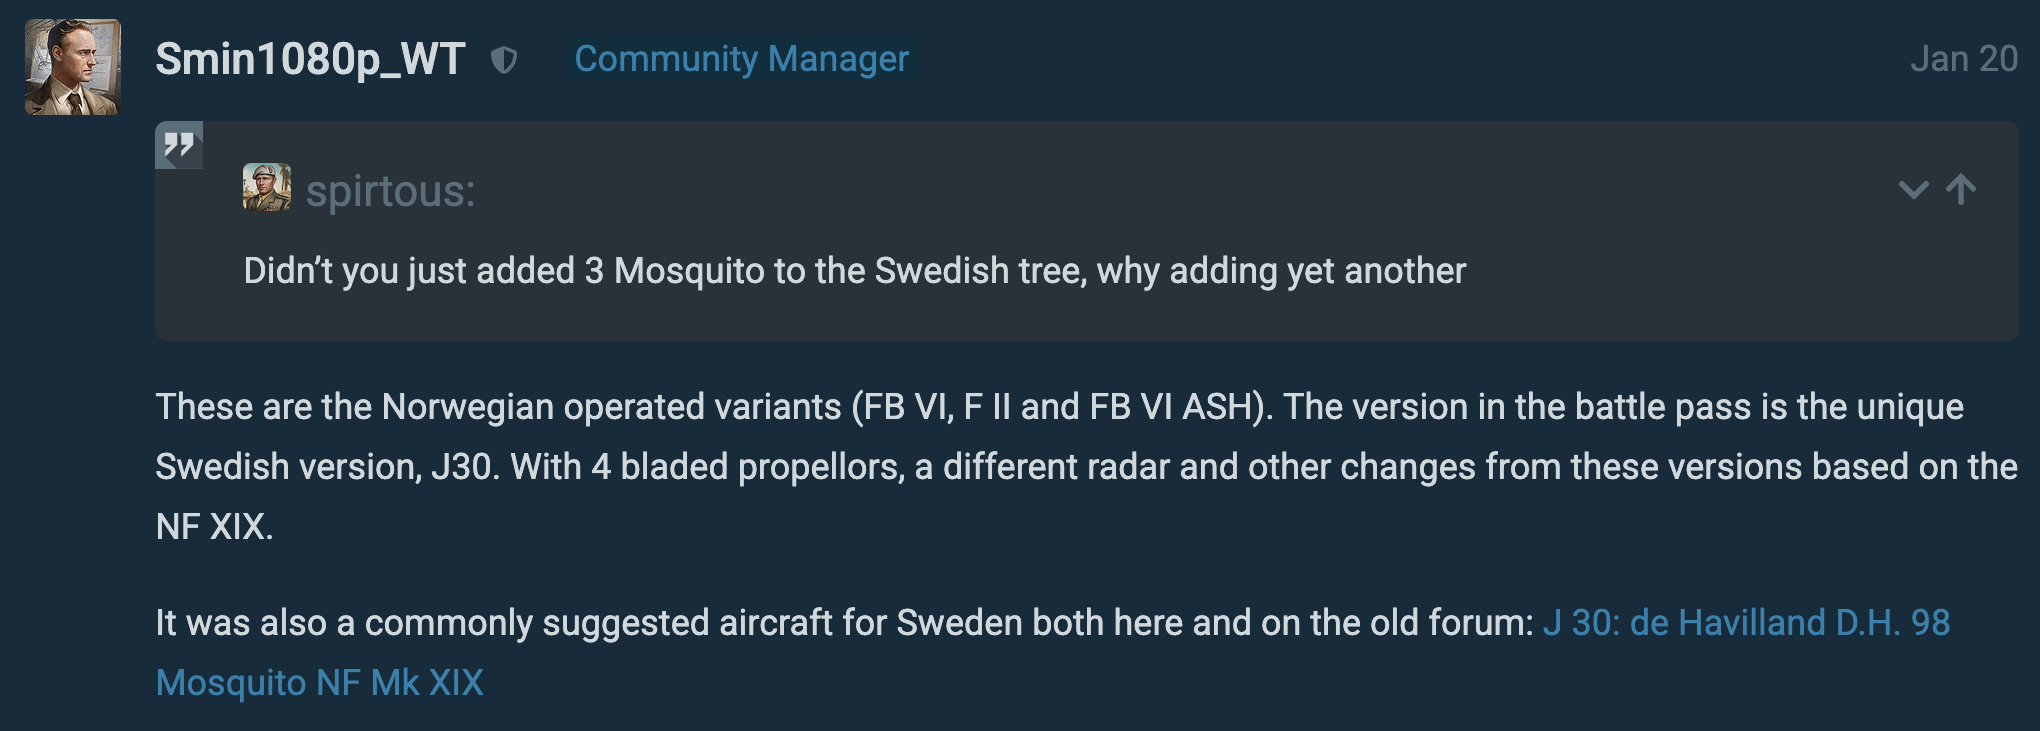Viewport: 2040px width, 731px height.
Task: Open the Smin1080p_WT username profile
Action: tap(310, 60)
